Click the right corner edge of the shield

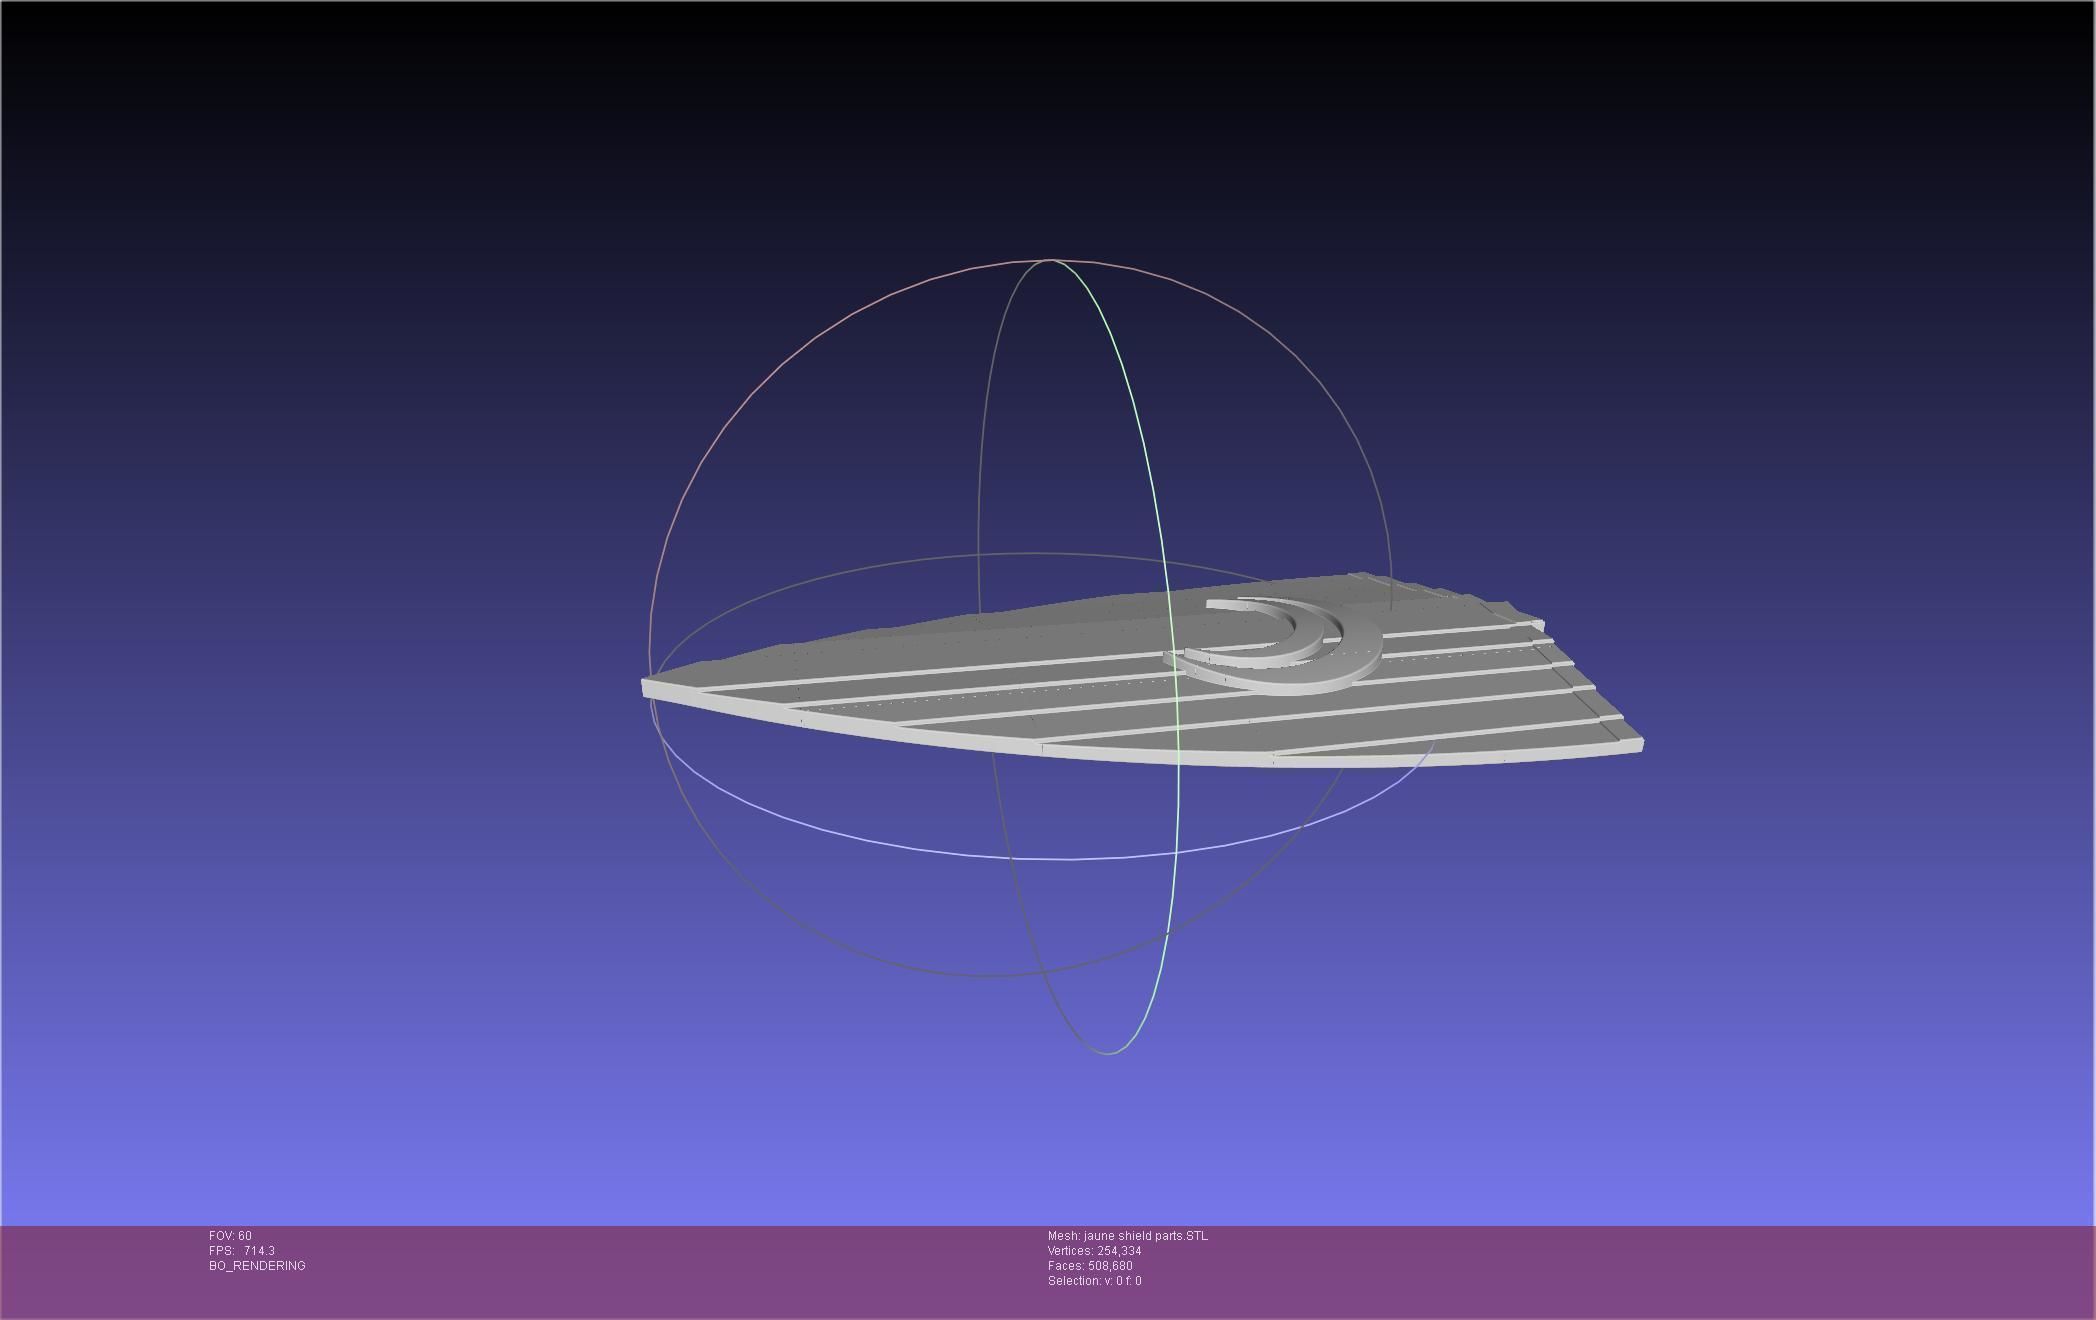[x=1636, y=743]
